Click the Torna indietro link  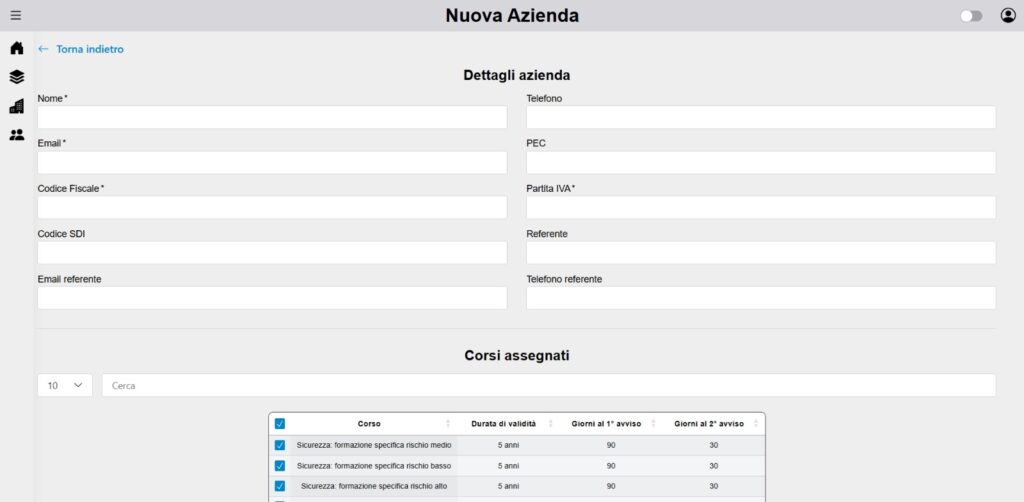[90, 49]
